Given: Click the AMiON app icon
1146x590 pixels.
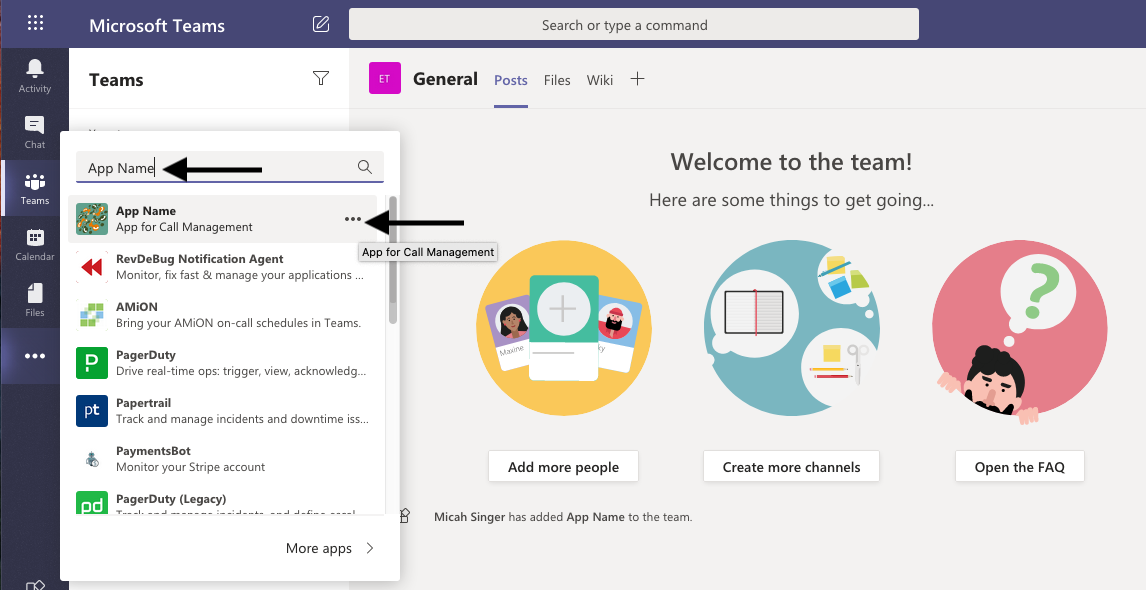Looking at the screenshot, I should (x=92, y=315).
